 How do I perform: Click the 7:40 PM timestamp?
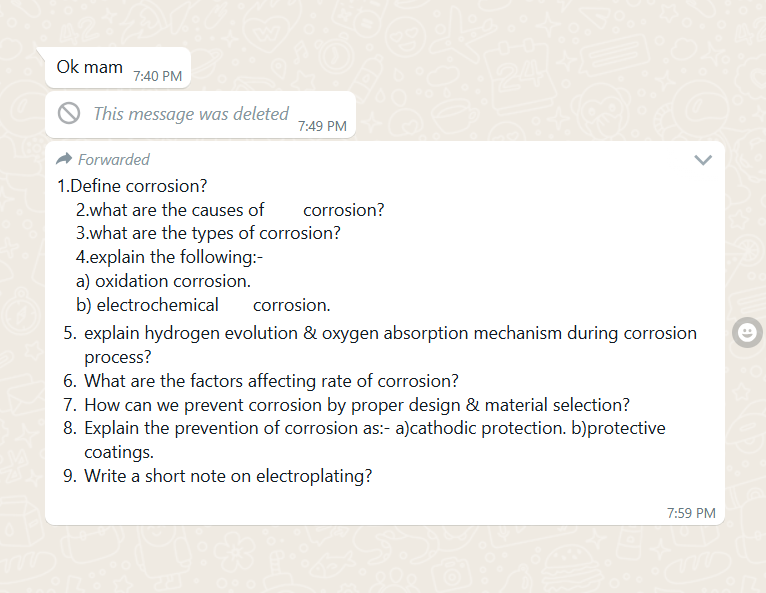[x=157, y=76]
